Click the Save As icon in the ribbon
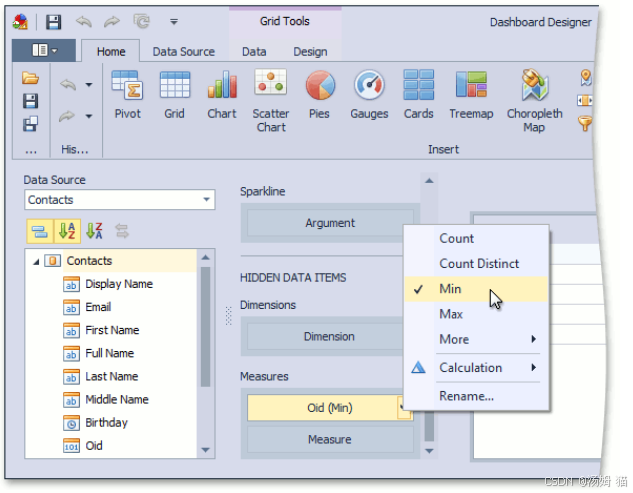This screenshot has height=493, width=633. point(30,124)
